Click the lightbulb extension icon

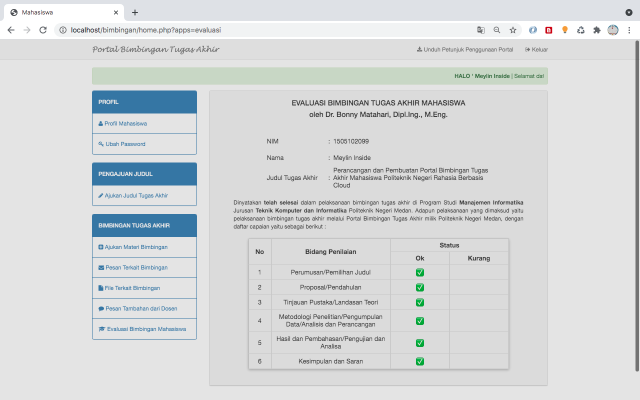(565, 30)
